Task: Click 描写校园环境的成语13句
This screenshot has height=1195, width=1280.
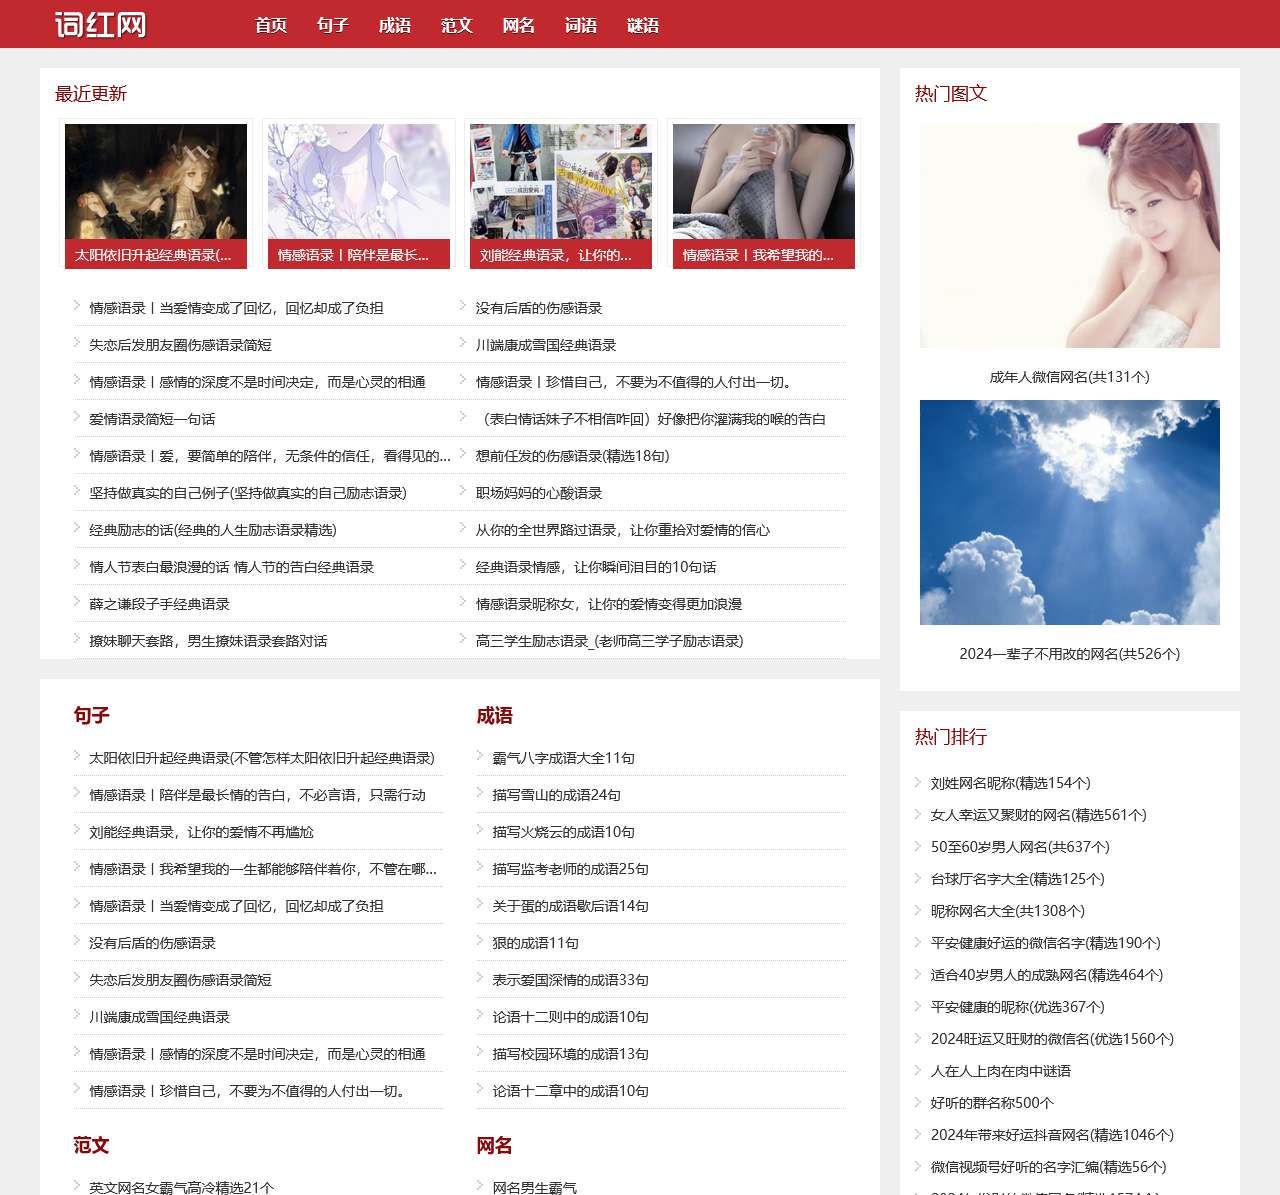Action: click(570, 1054)
